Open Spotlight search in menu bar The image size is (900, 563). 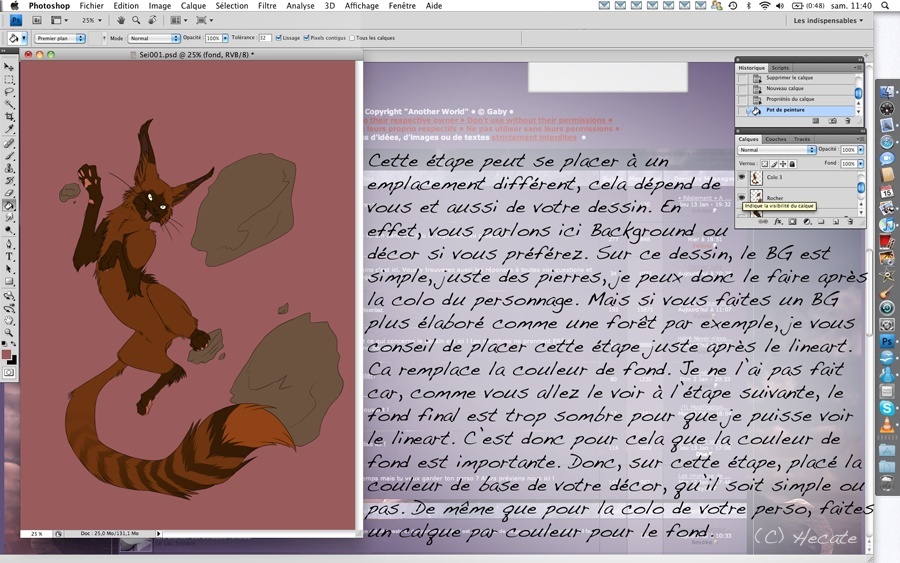tap(886, 6)
